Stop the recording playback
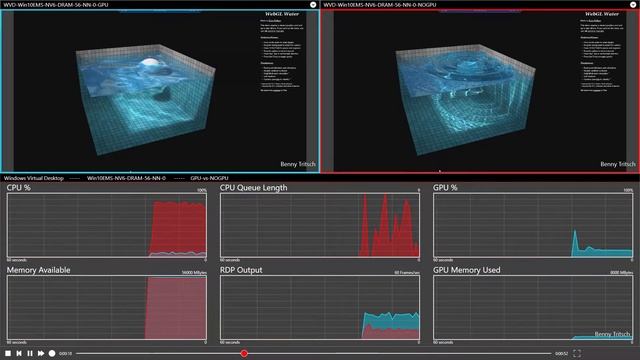The image size is (640, 360). [x=8, y=353]
